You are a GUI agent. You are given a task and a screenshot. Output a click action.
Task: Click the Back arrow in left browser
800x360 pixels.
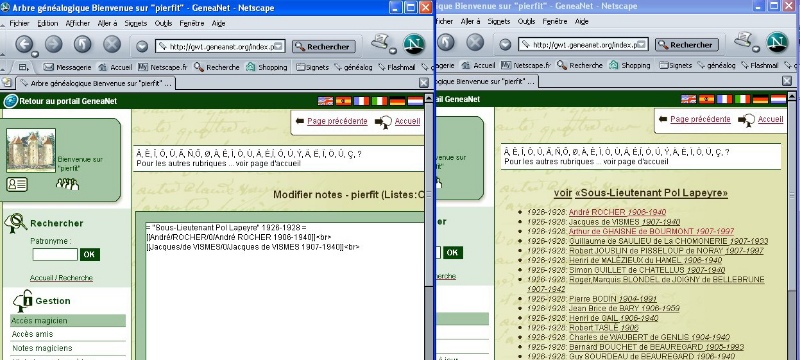24,44
